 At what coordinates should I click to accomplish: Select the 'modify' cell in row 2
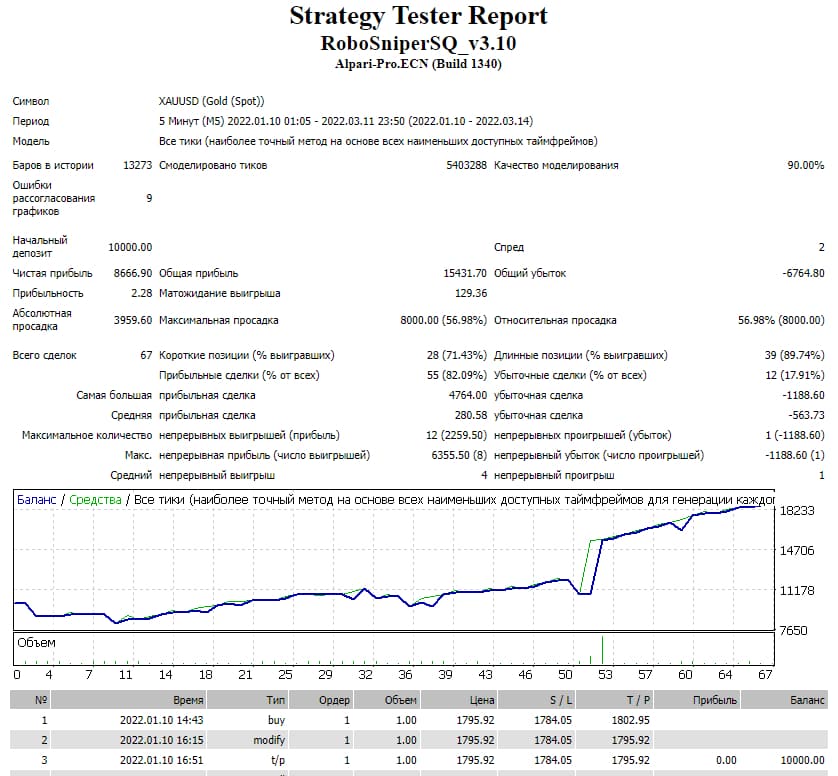(x=270, y=741)
